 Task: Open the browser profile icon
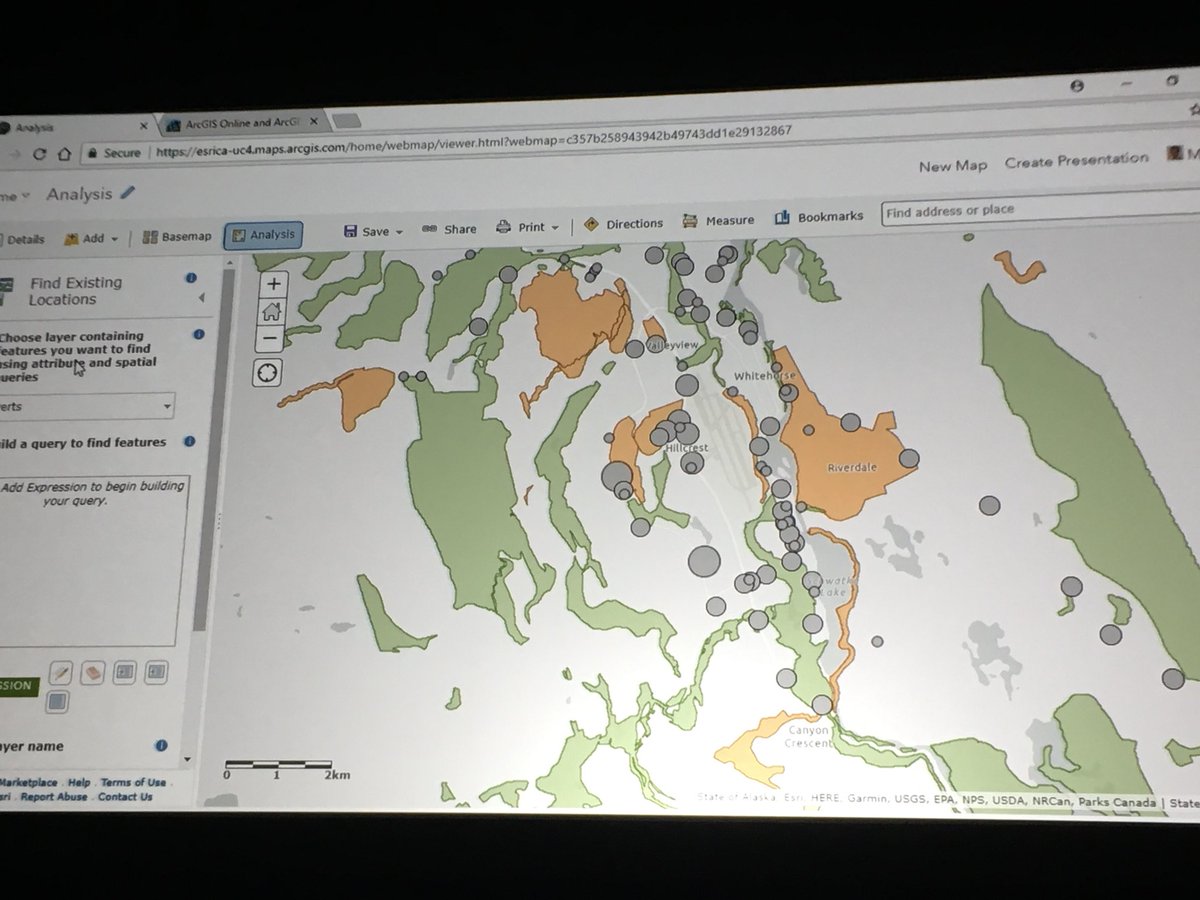[1076, 87]
